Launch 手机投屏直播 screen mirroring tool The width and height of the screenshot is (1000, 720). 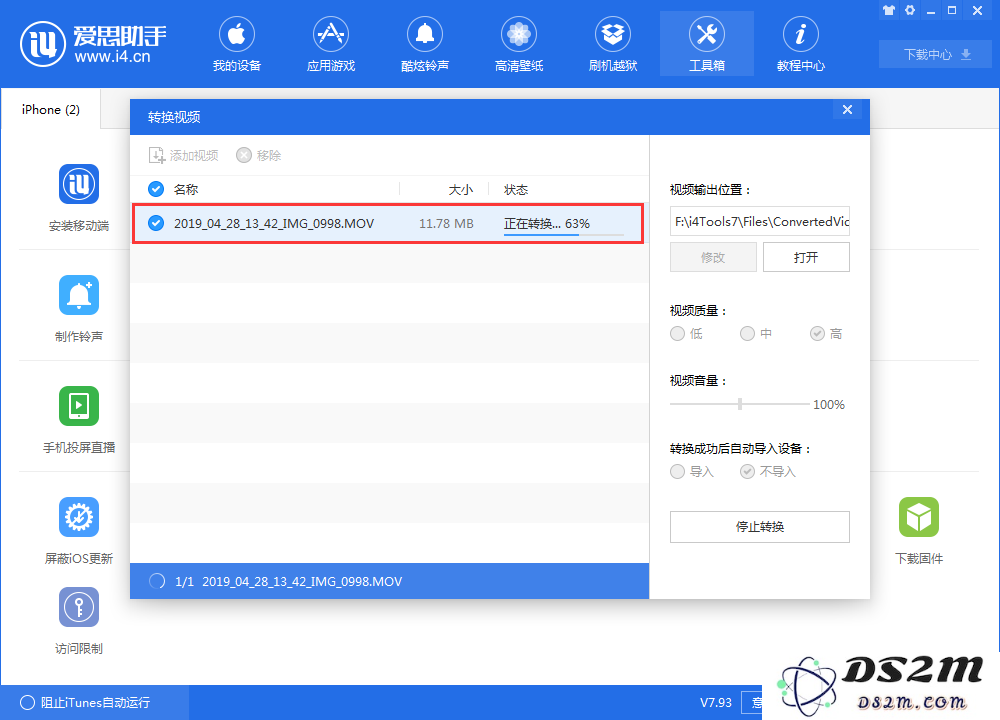[x=79, y=420]
